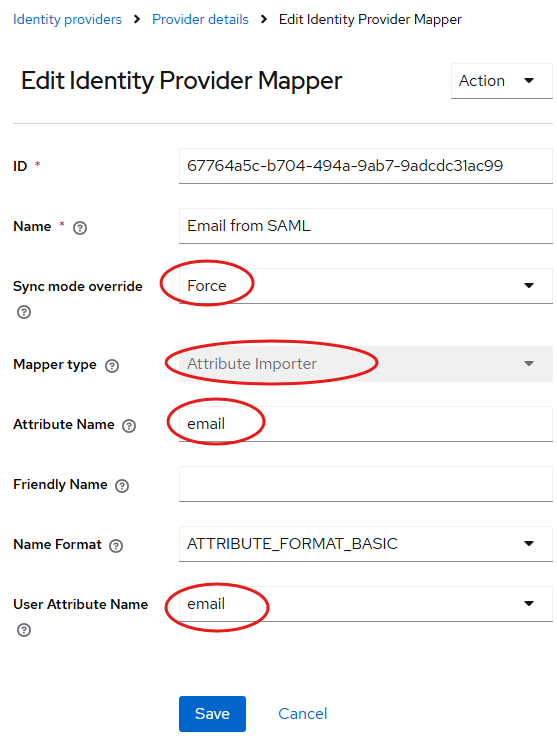
Task: Open the Action dropdown menu
Action: coord(501,81)
